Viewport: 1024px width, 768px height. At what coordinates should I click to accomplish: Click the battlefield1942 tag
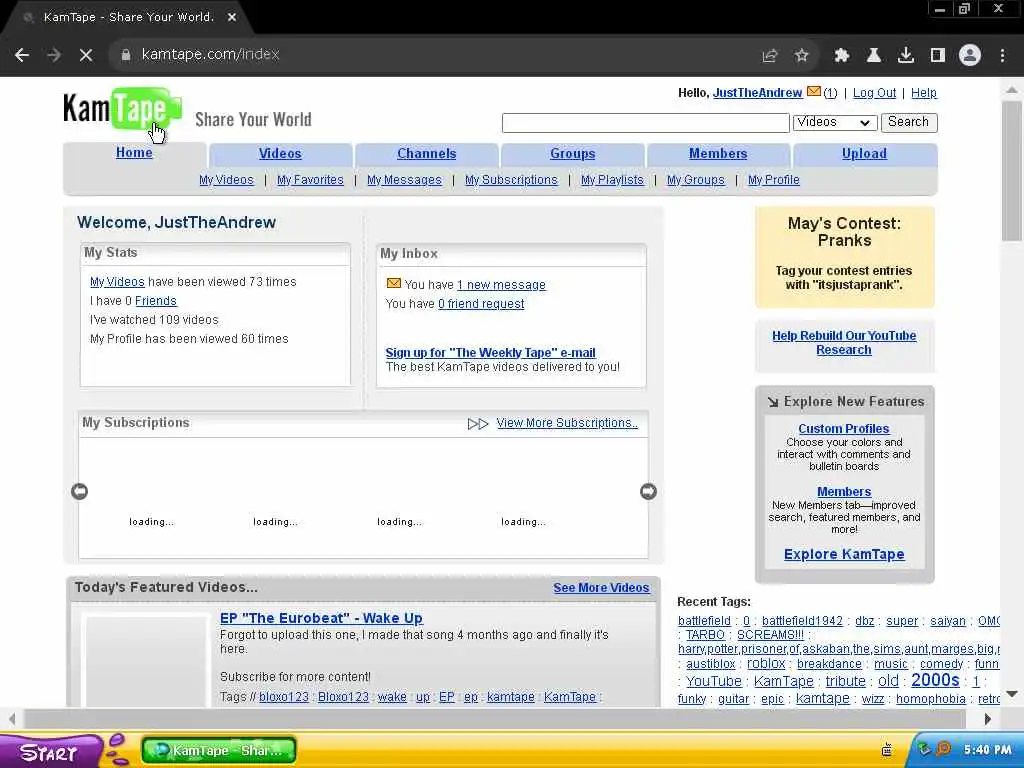(x=802, y=621)
